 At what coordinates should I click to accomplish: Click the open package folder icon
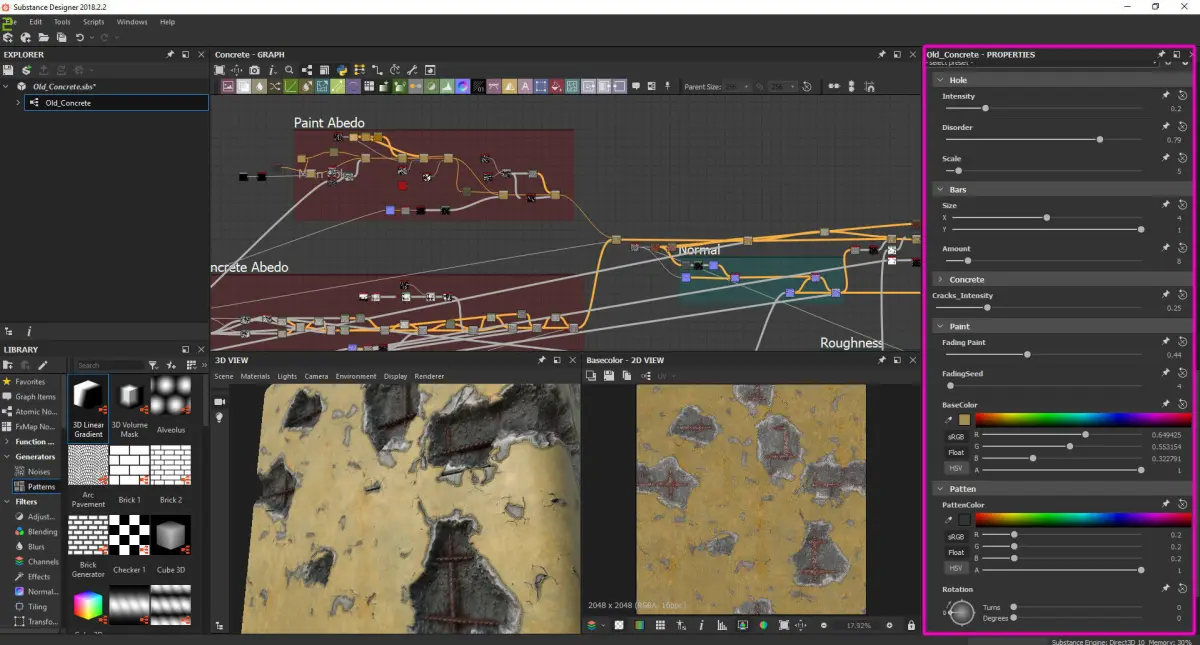(43, 37)
